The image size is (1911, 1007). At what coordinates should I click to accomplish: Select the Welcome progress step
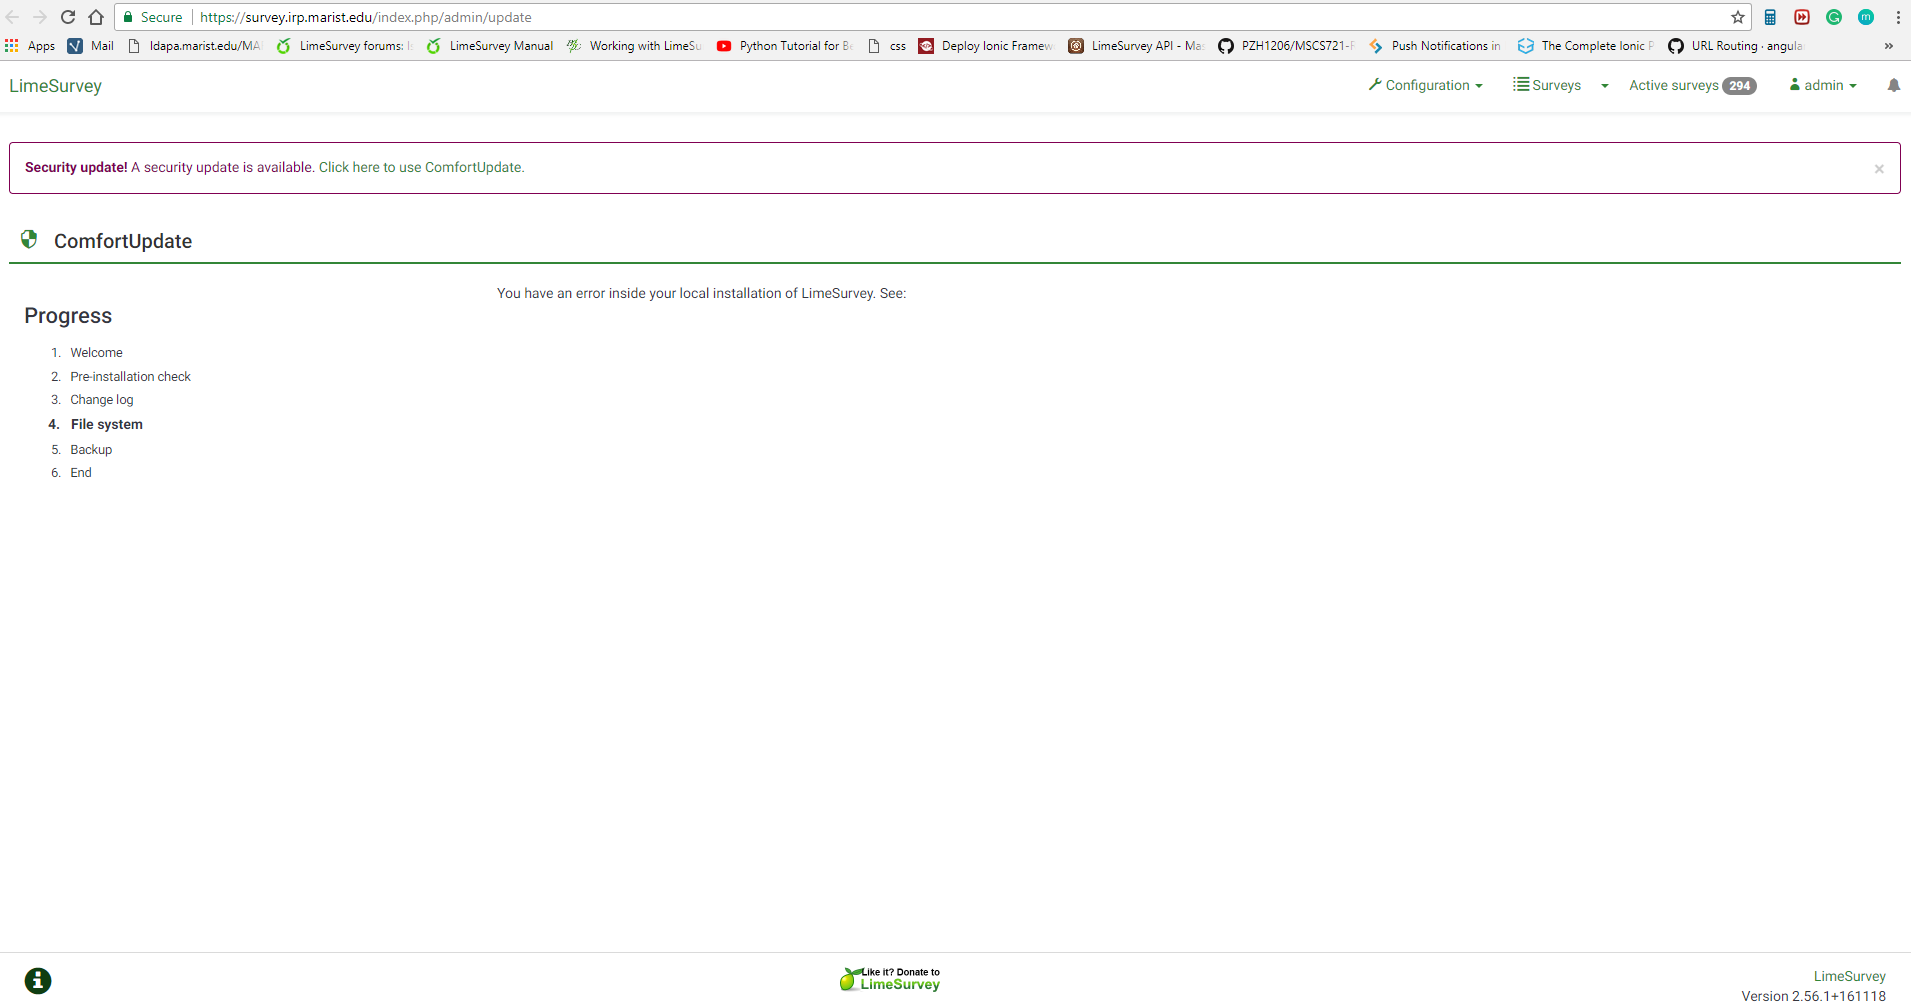[x=96, y=353]
